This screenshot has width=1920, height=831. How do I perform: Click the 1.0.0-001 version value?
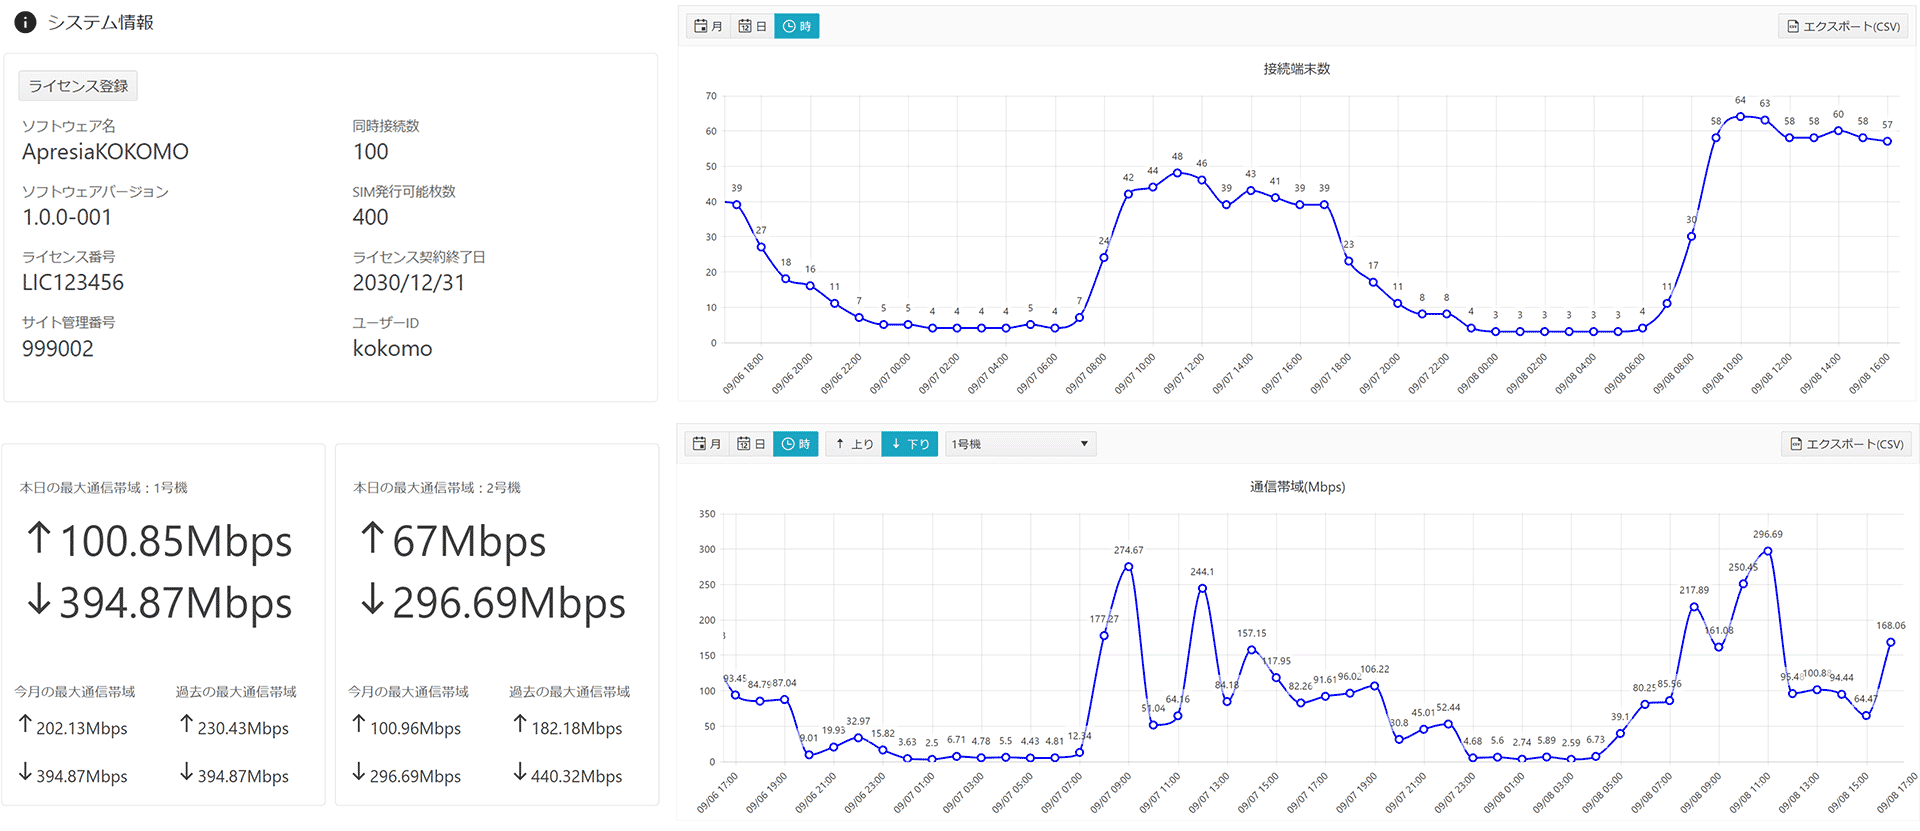pyautogui.click(x=67, y=217)
